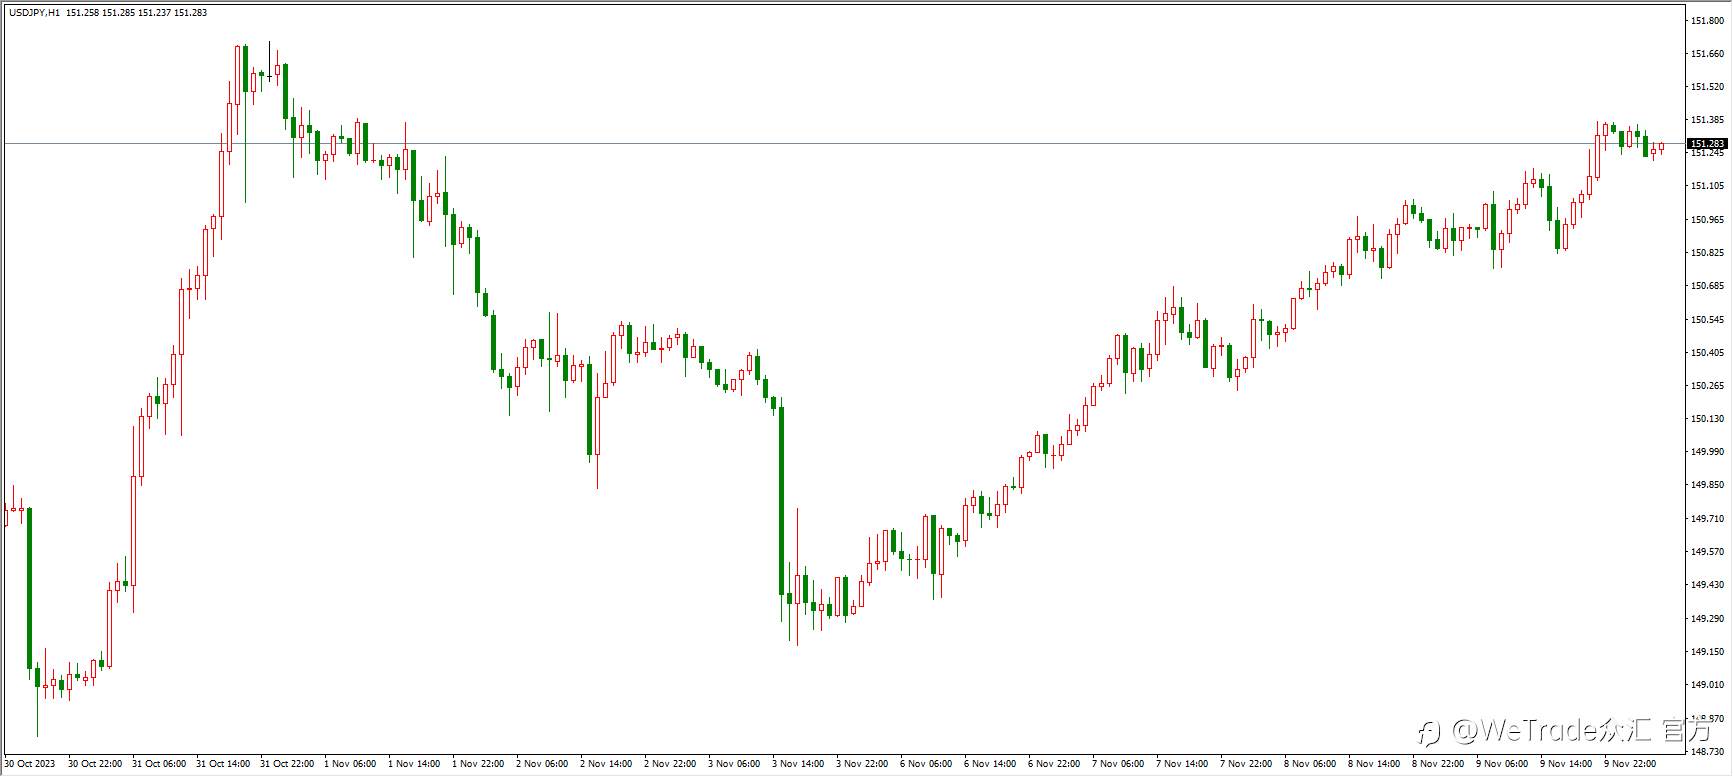Click the 149.150 price scale value
The width and height of the screenshot is (1733, 777).
click(1707, 652)
